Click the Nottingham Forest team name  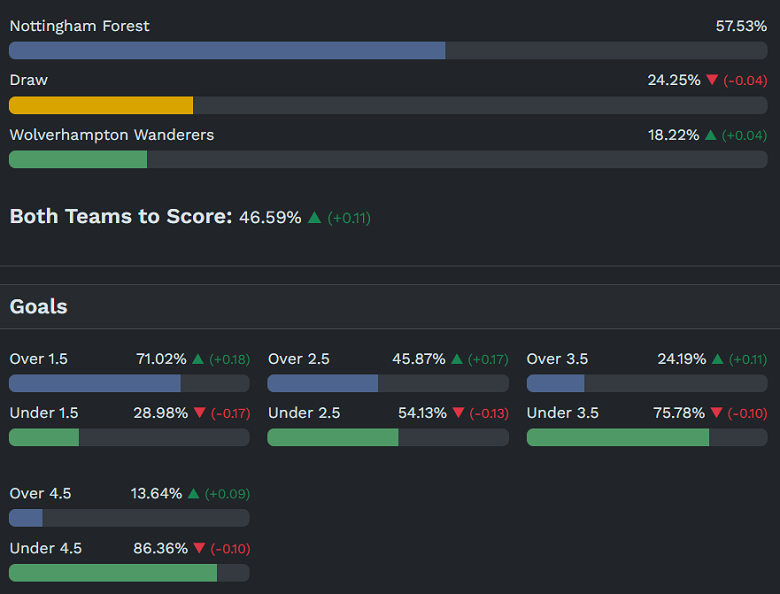click(x=80, y=26)
